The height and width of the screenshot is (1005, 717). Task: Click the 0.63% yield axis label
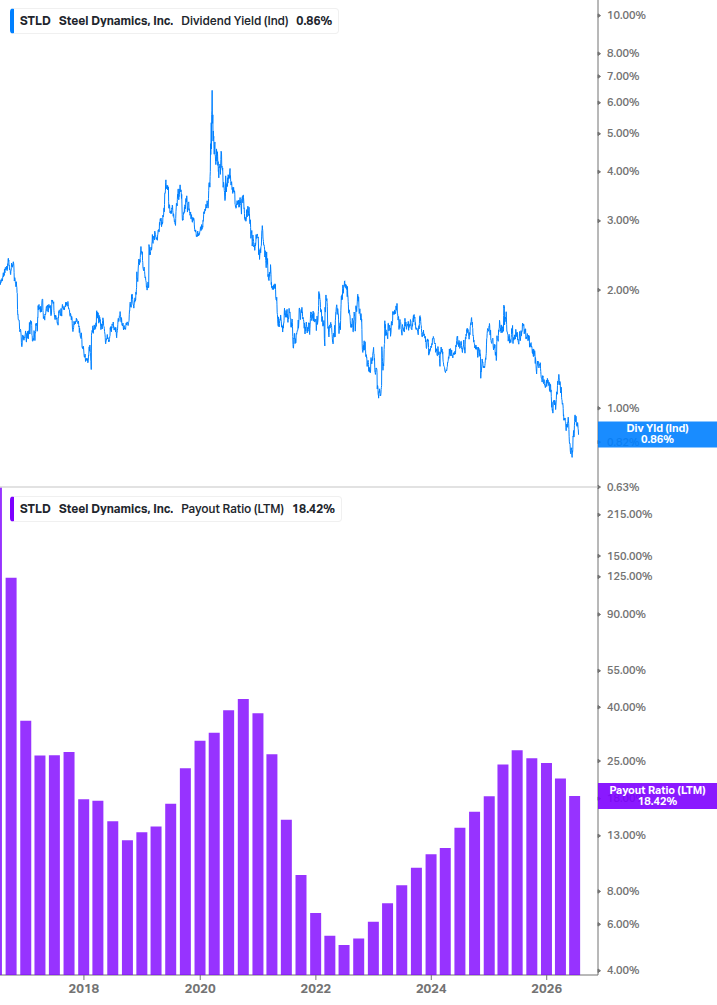(623, 487)
